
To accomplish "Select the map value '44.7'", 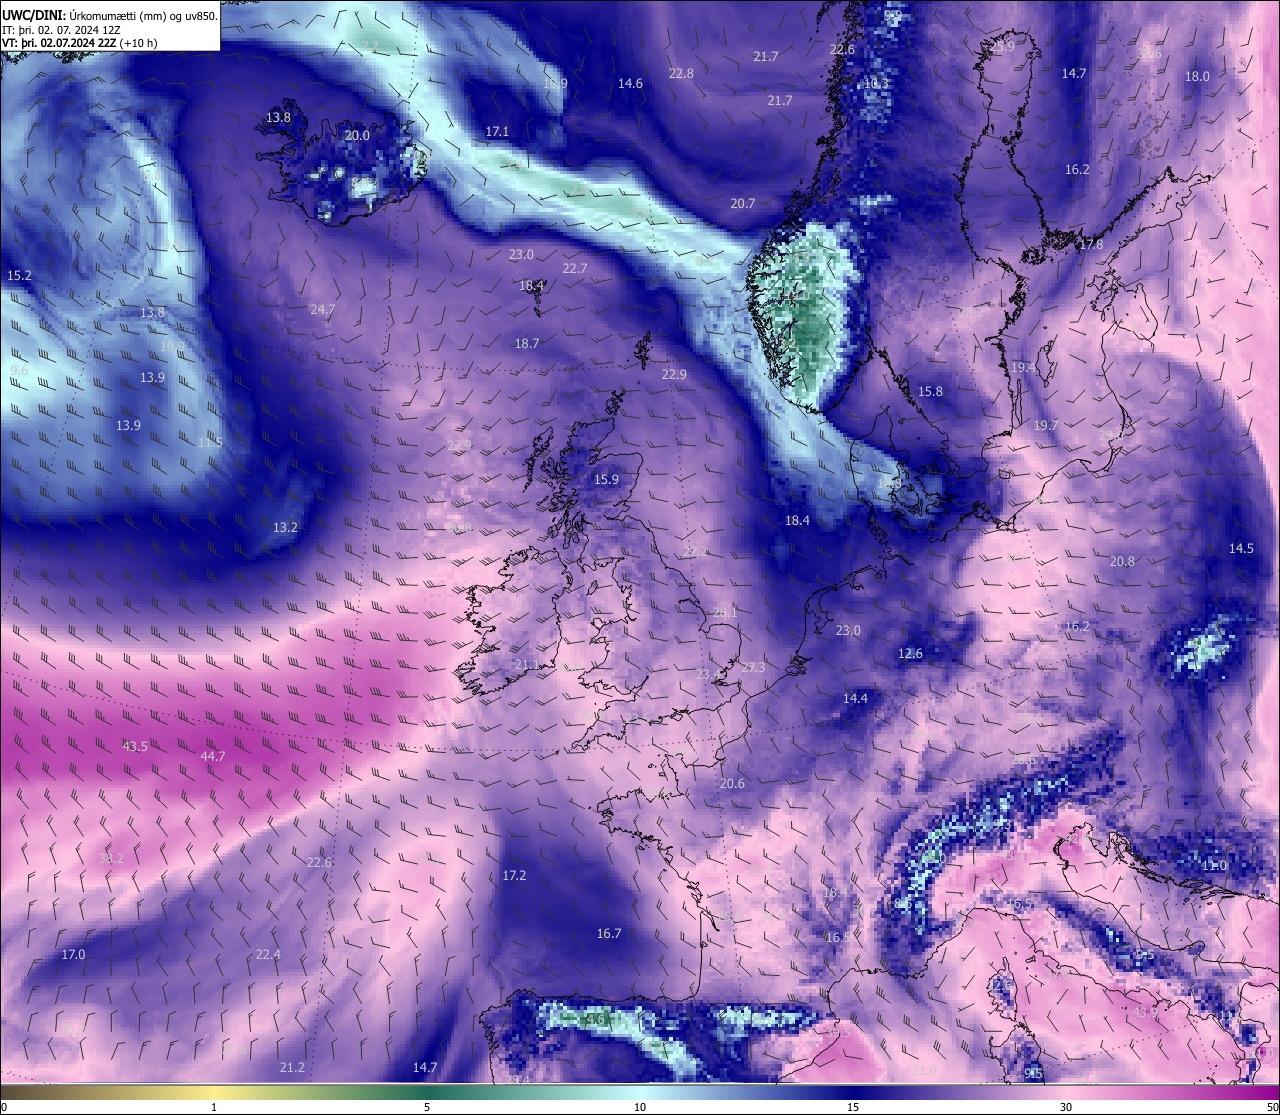I will tap(213, 756).
